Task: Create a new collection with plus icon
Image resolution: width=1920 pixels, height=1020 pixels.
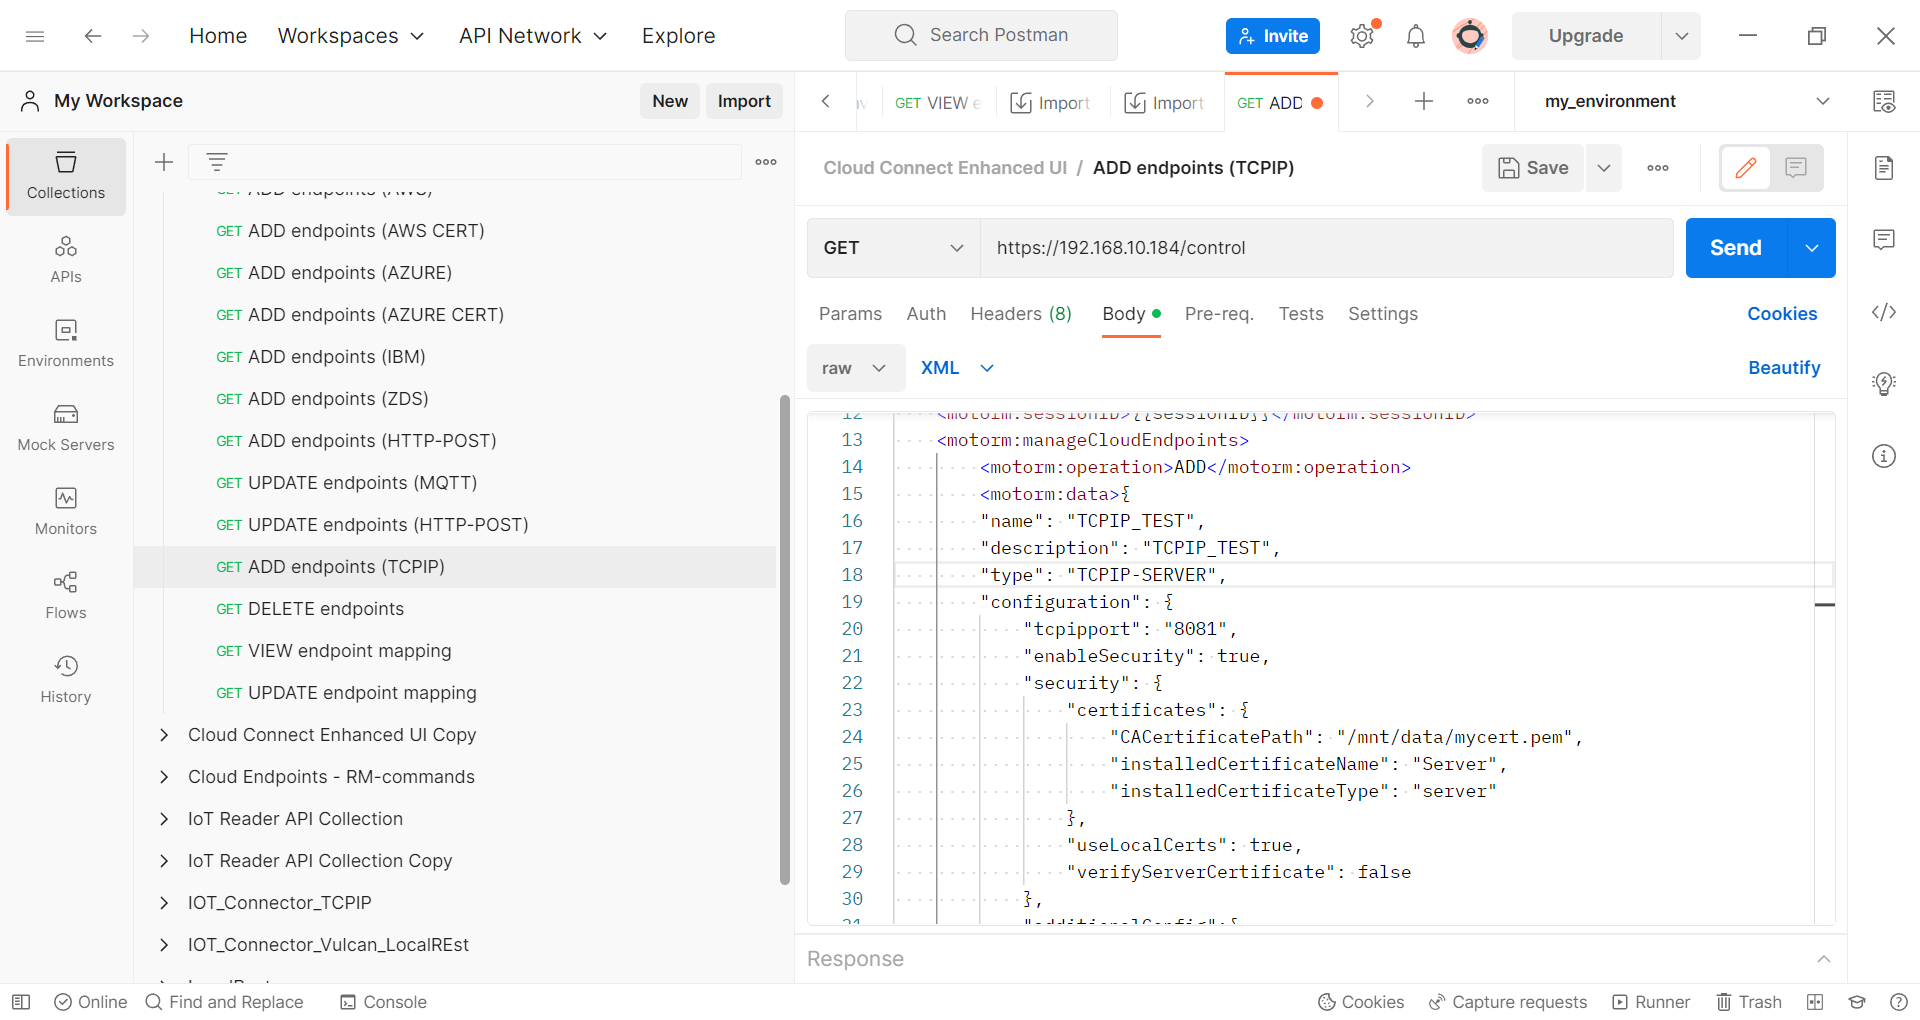Action: click(164, 162)
